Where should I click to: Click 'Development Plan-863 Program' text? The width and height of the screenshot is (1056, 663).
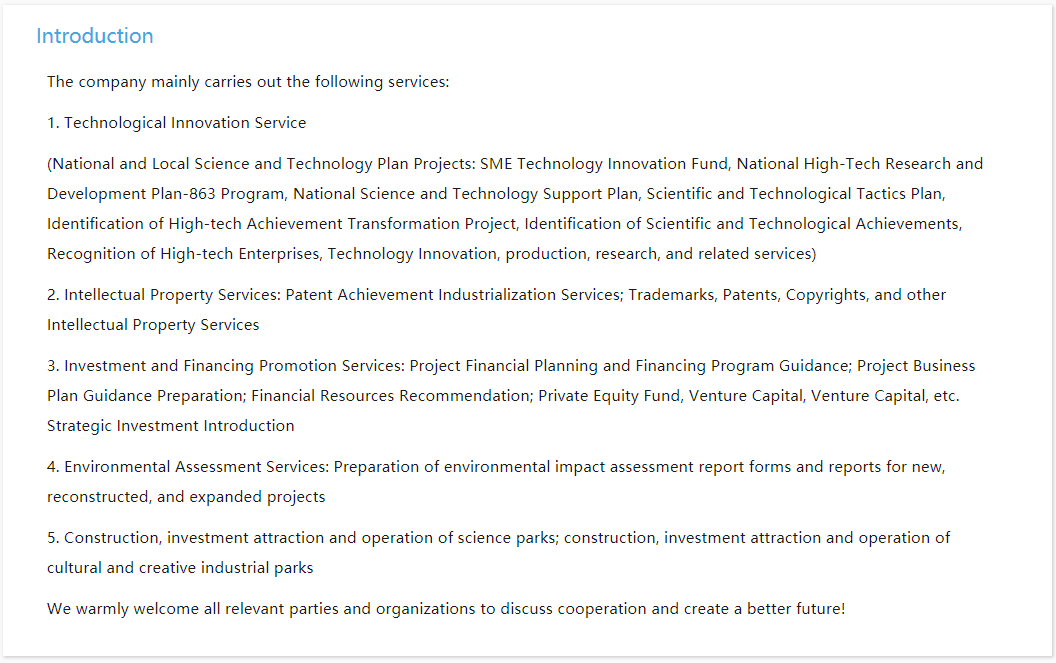coord(166,194)
